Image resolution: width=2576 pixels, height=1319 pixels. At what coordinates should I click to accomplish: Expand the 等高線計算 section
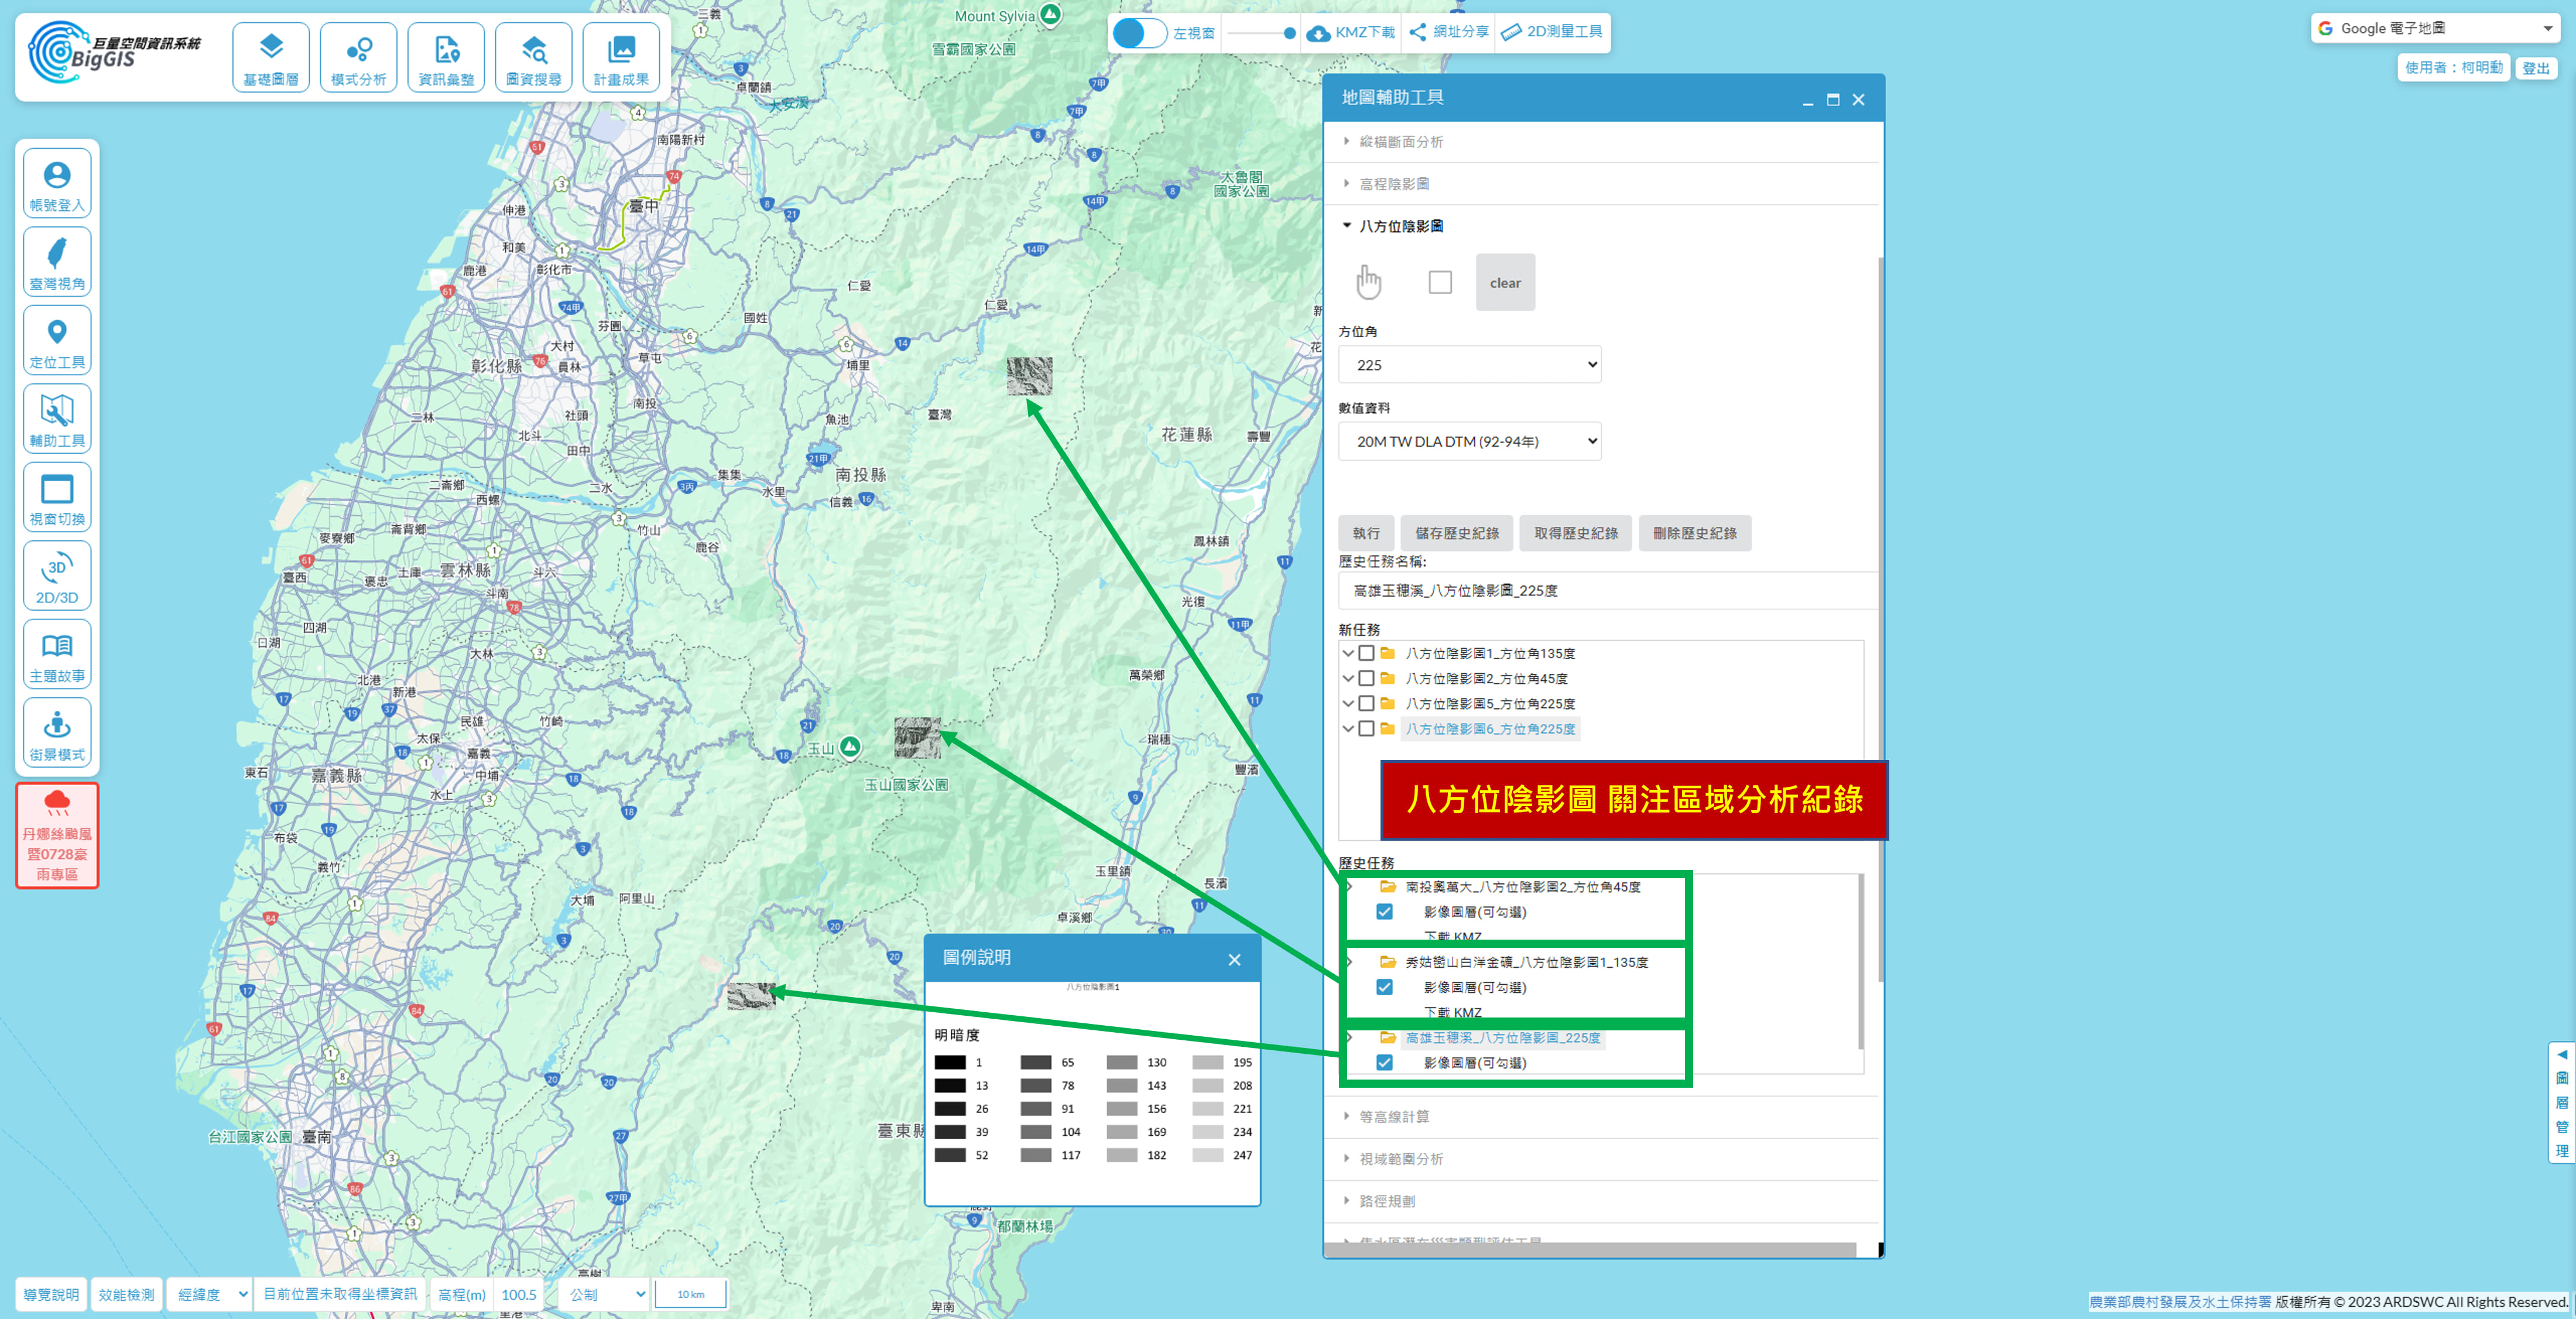tap(1394, 1116)
